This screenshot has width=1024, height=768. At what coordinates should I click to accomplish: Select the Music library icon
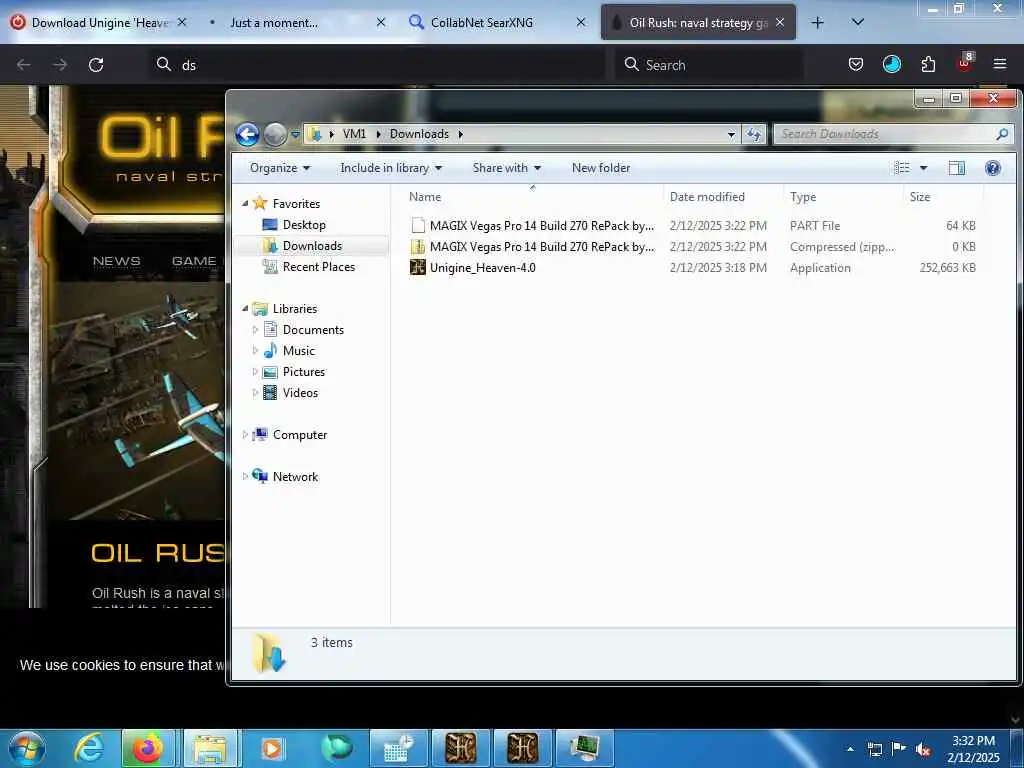click(270, 351)
